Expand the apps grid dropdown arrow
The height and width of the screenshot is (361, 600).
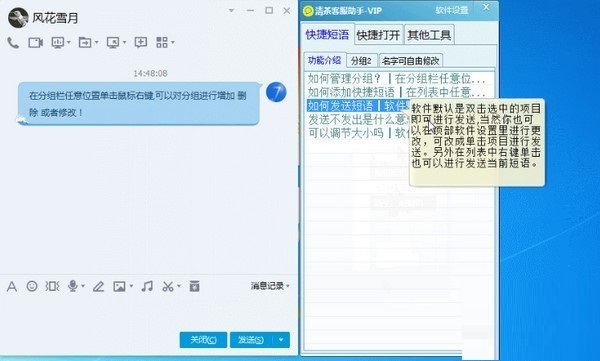tap(173, 42)
